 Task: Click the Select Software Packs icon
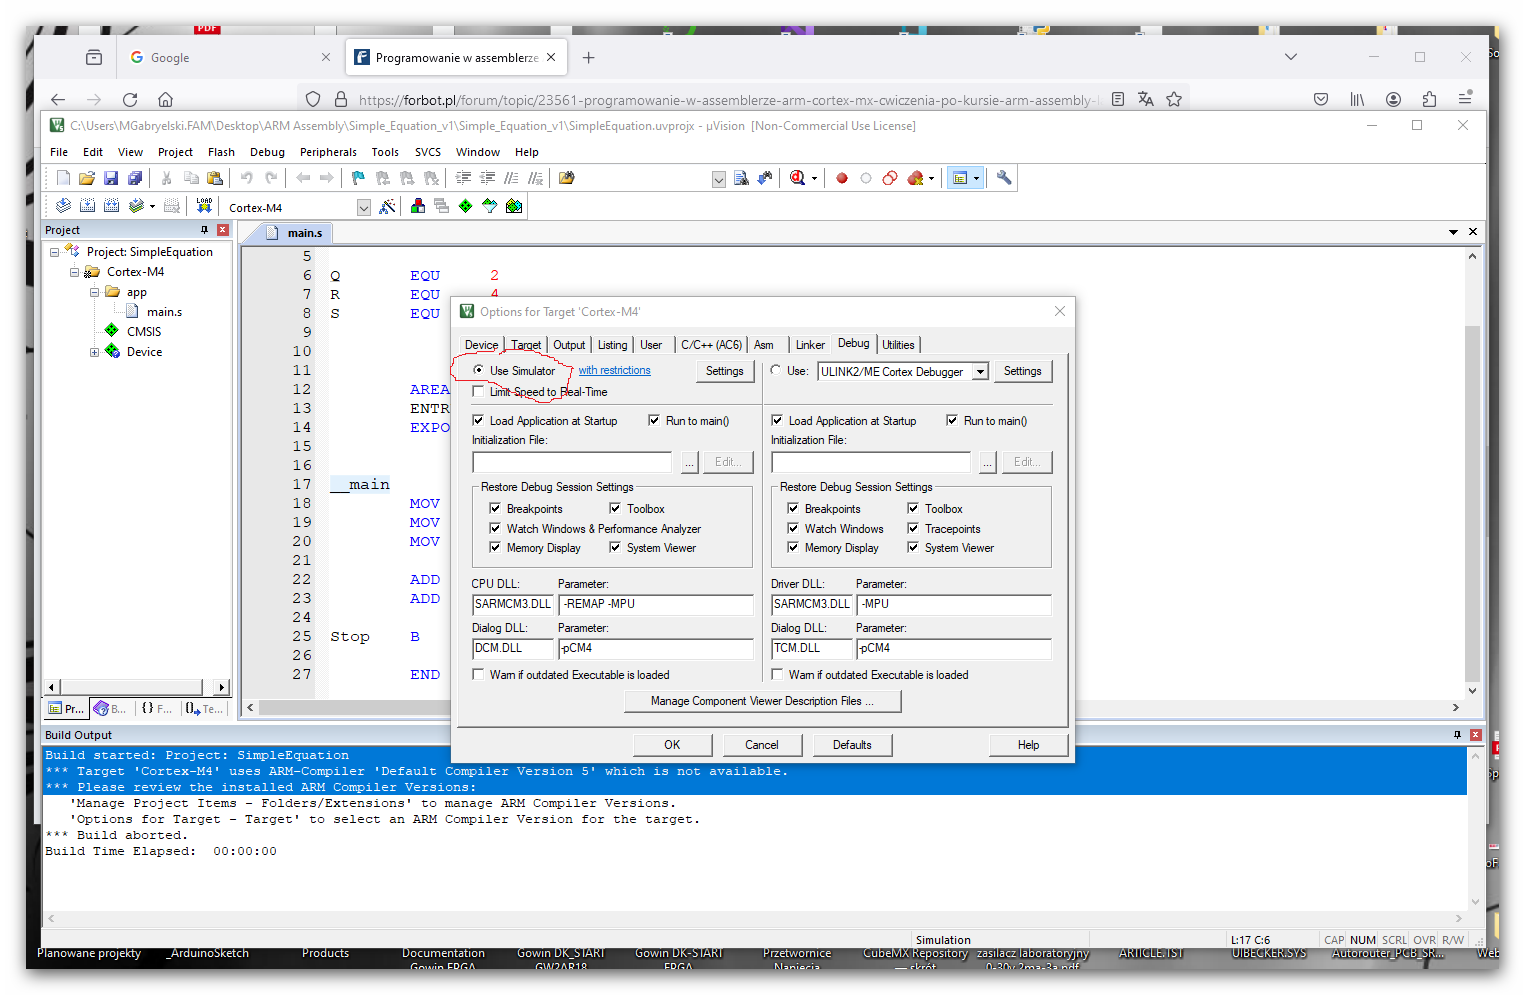coord(490,206)
